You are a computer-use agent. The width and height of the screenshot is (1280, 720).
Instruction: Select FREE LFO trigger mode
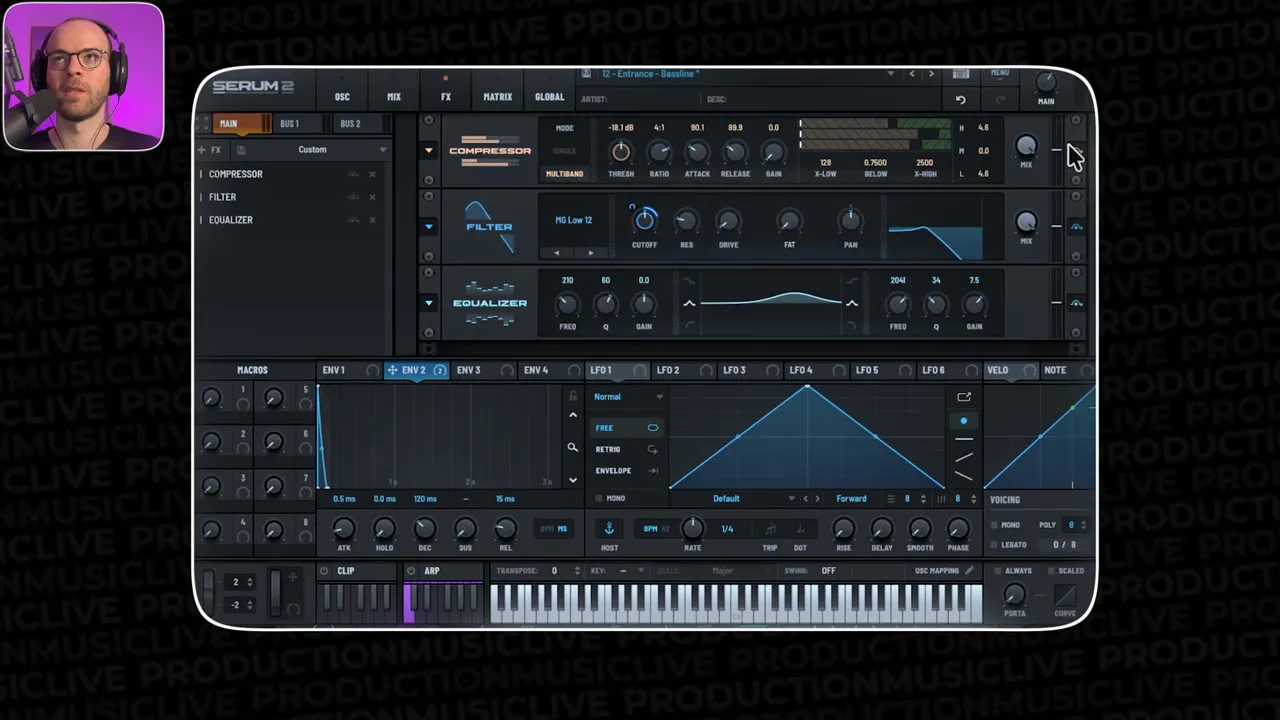point(626,428)
